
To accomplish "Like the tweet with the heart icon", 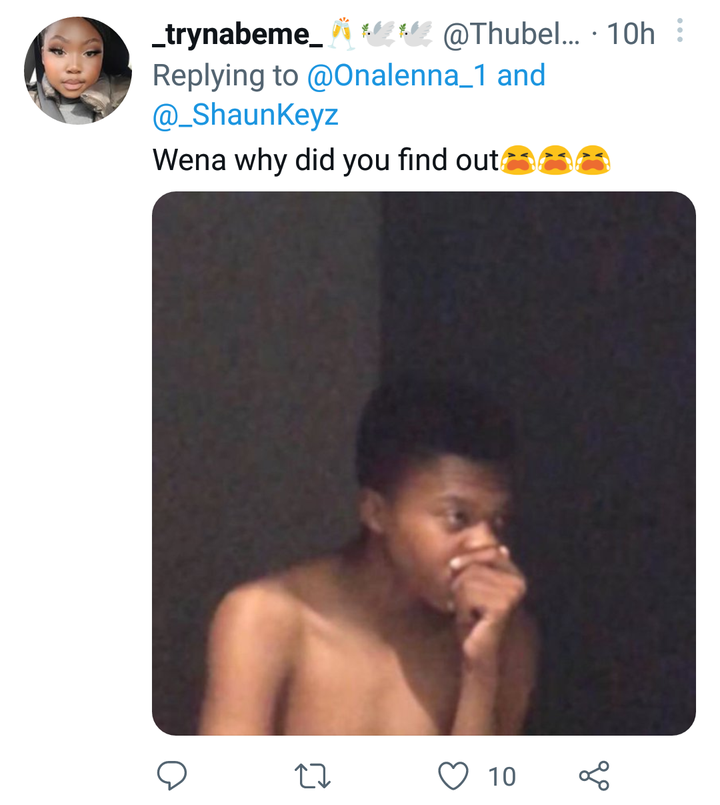I will point(453,775).
